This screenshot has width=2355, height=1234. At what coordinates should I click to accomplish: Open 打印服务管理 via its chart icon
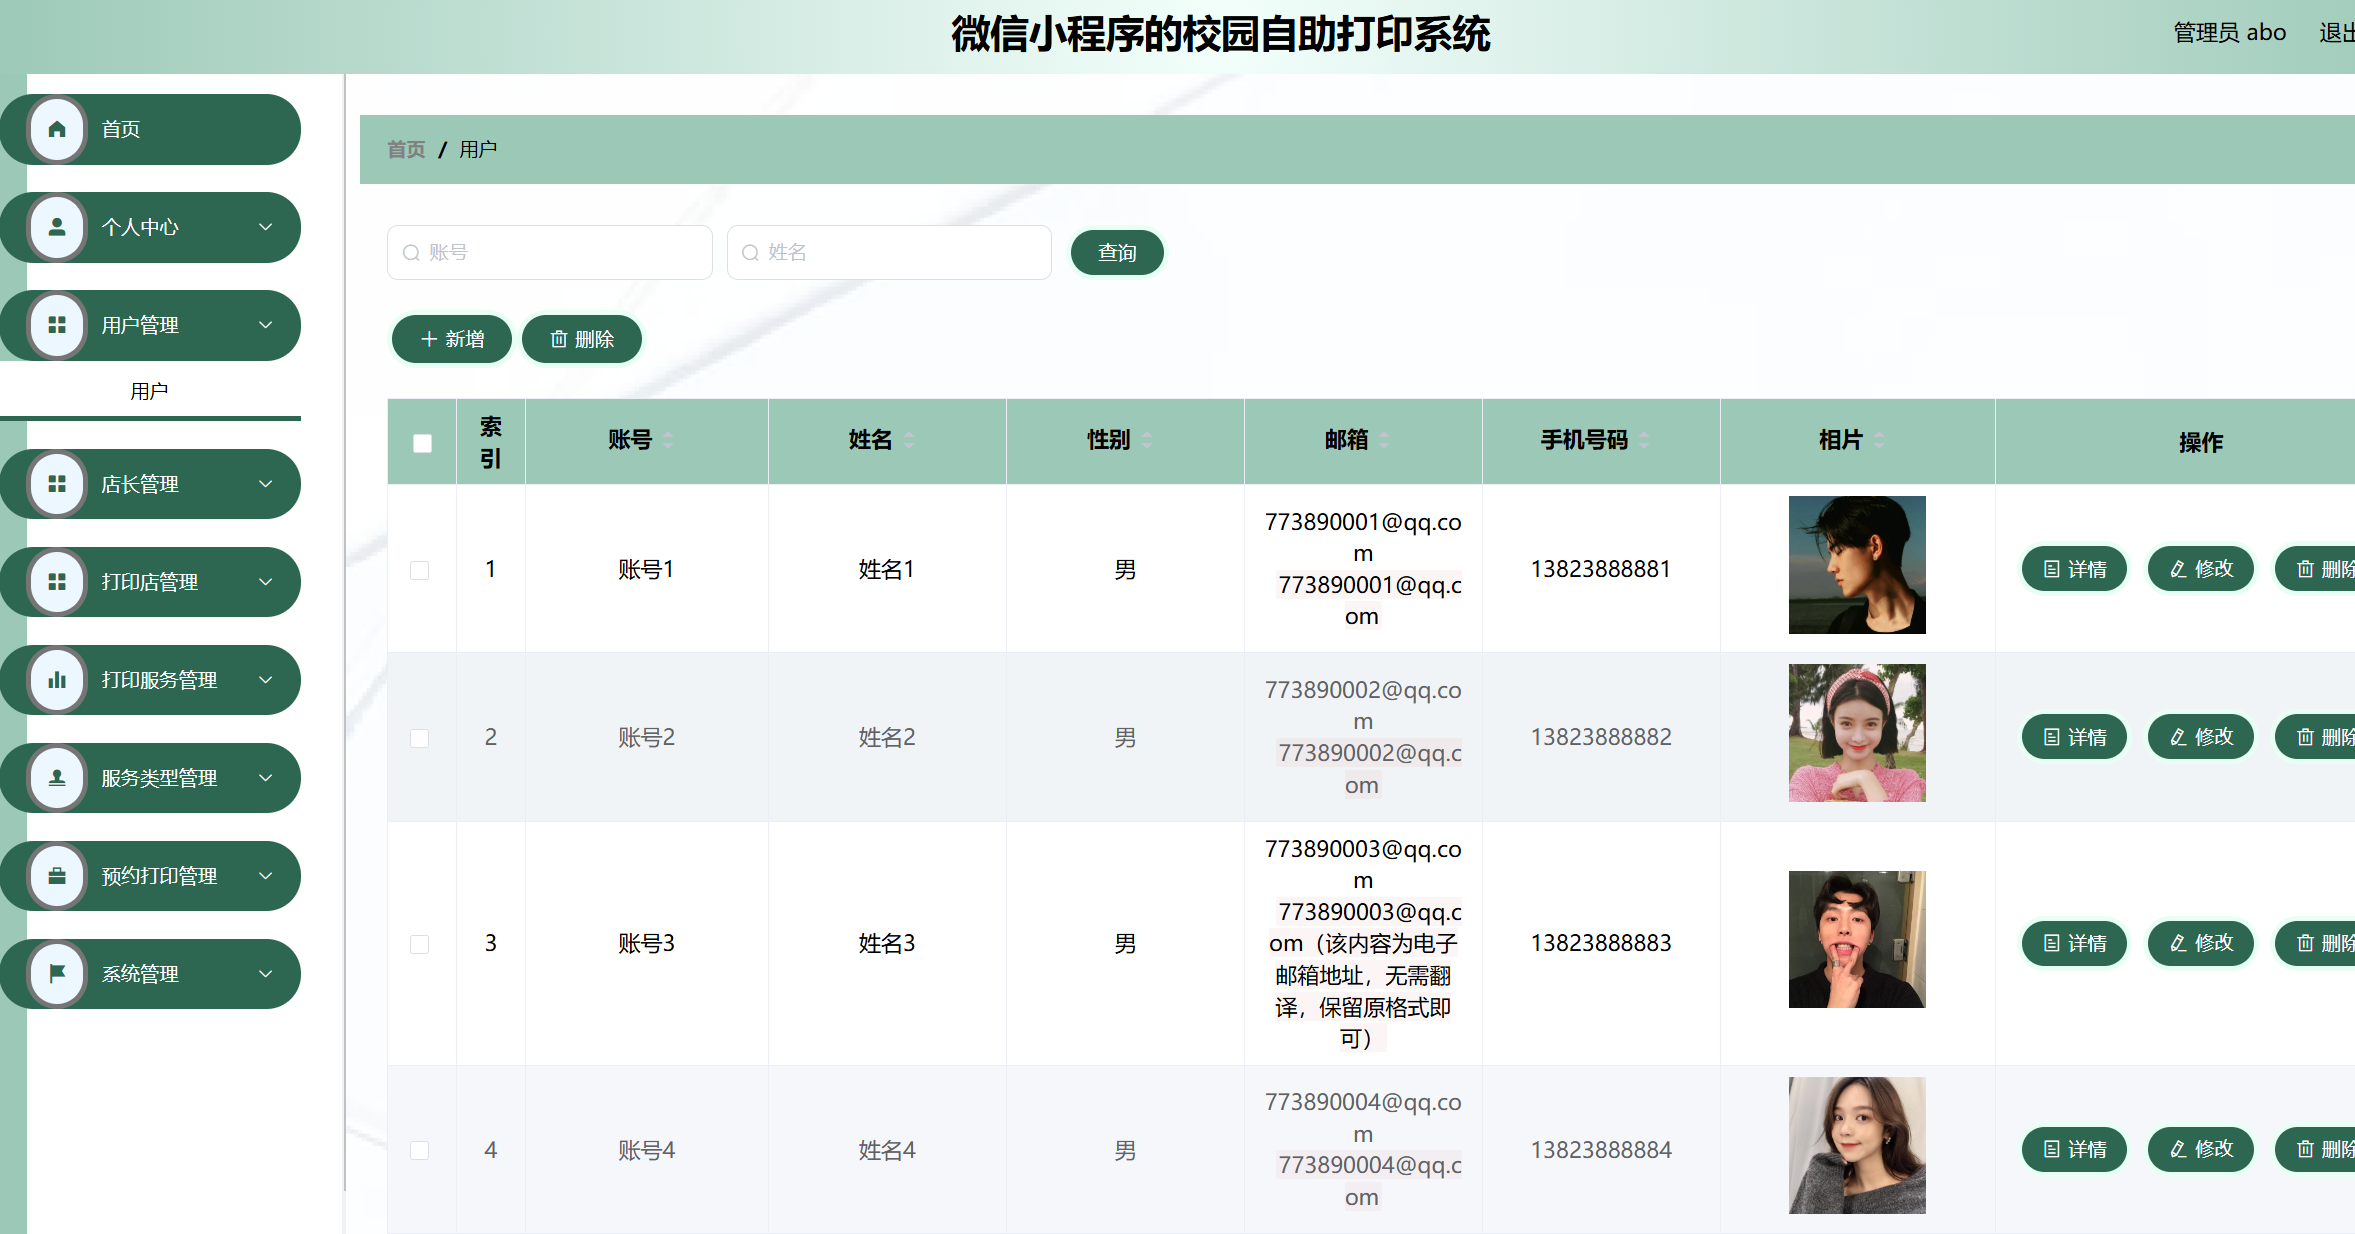(x=56, y=679)
